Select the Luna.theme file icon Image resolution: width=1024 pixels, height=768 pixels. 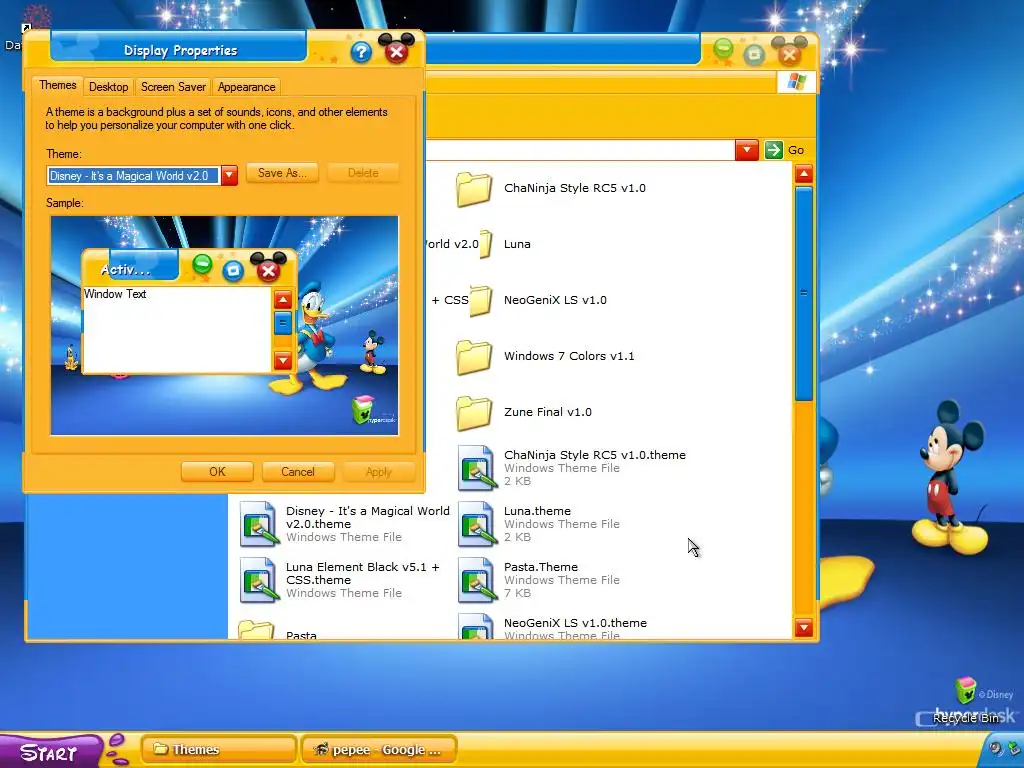(476, 524)
